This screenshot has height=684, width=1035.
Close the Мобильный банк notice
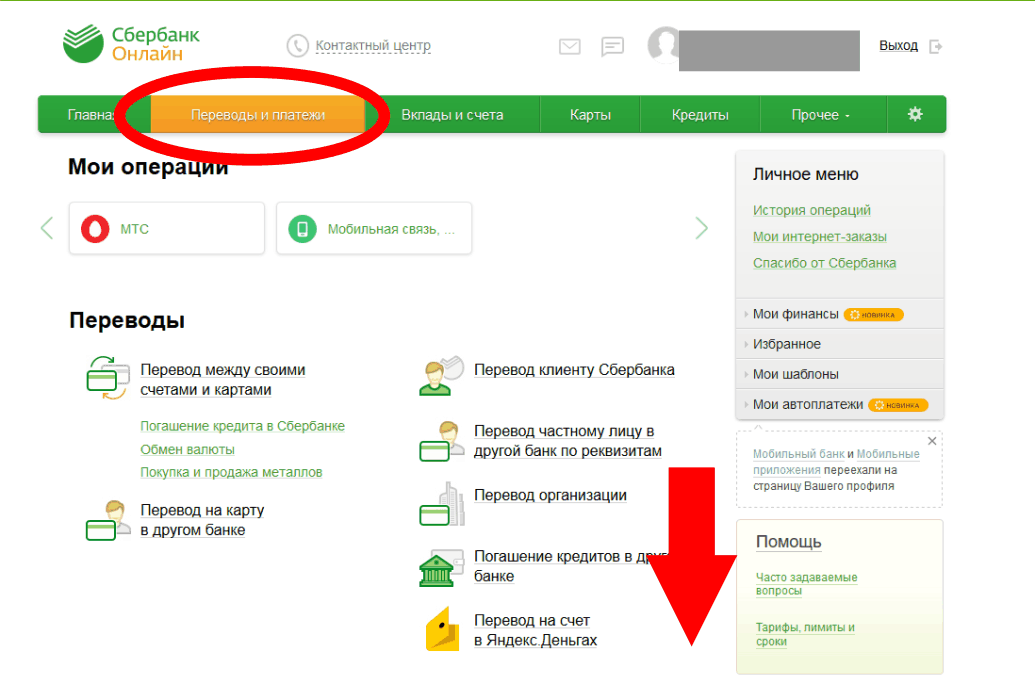coord(932,441)
